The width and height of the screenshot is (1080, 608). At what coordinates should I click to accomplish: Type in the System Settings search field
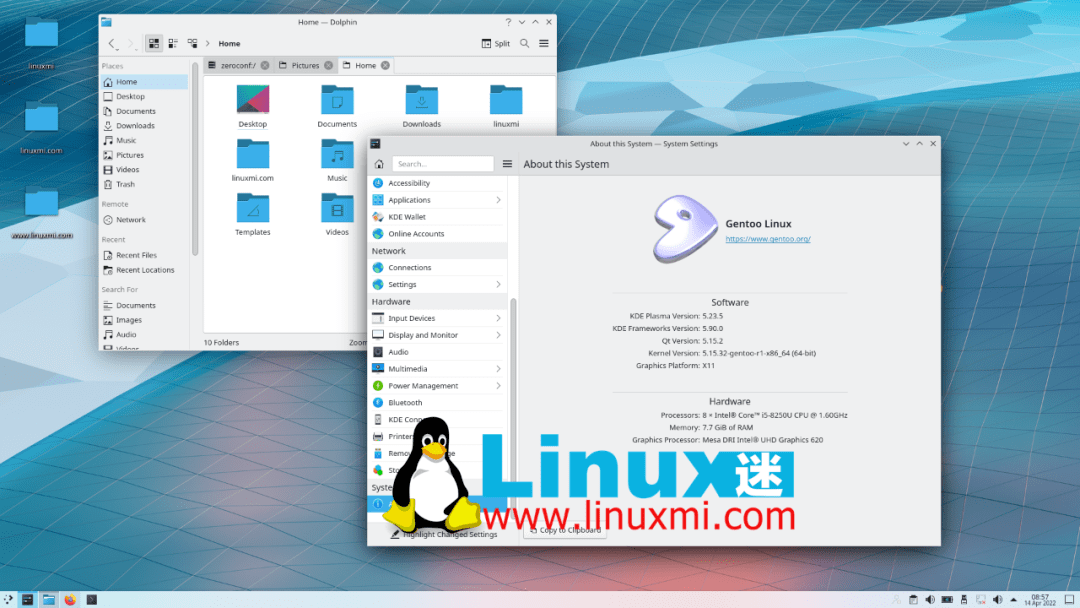443,163
